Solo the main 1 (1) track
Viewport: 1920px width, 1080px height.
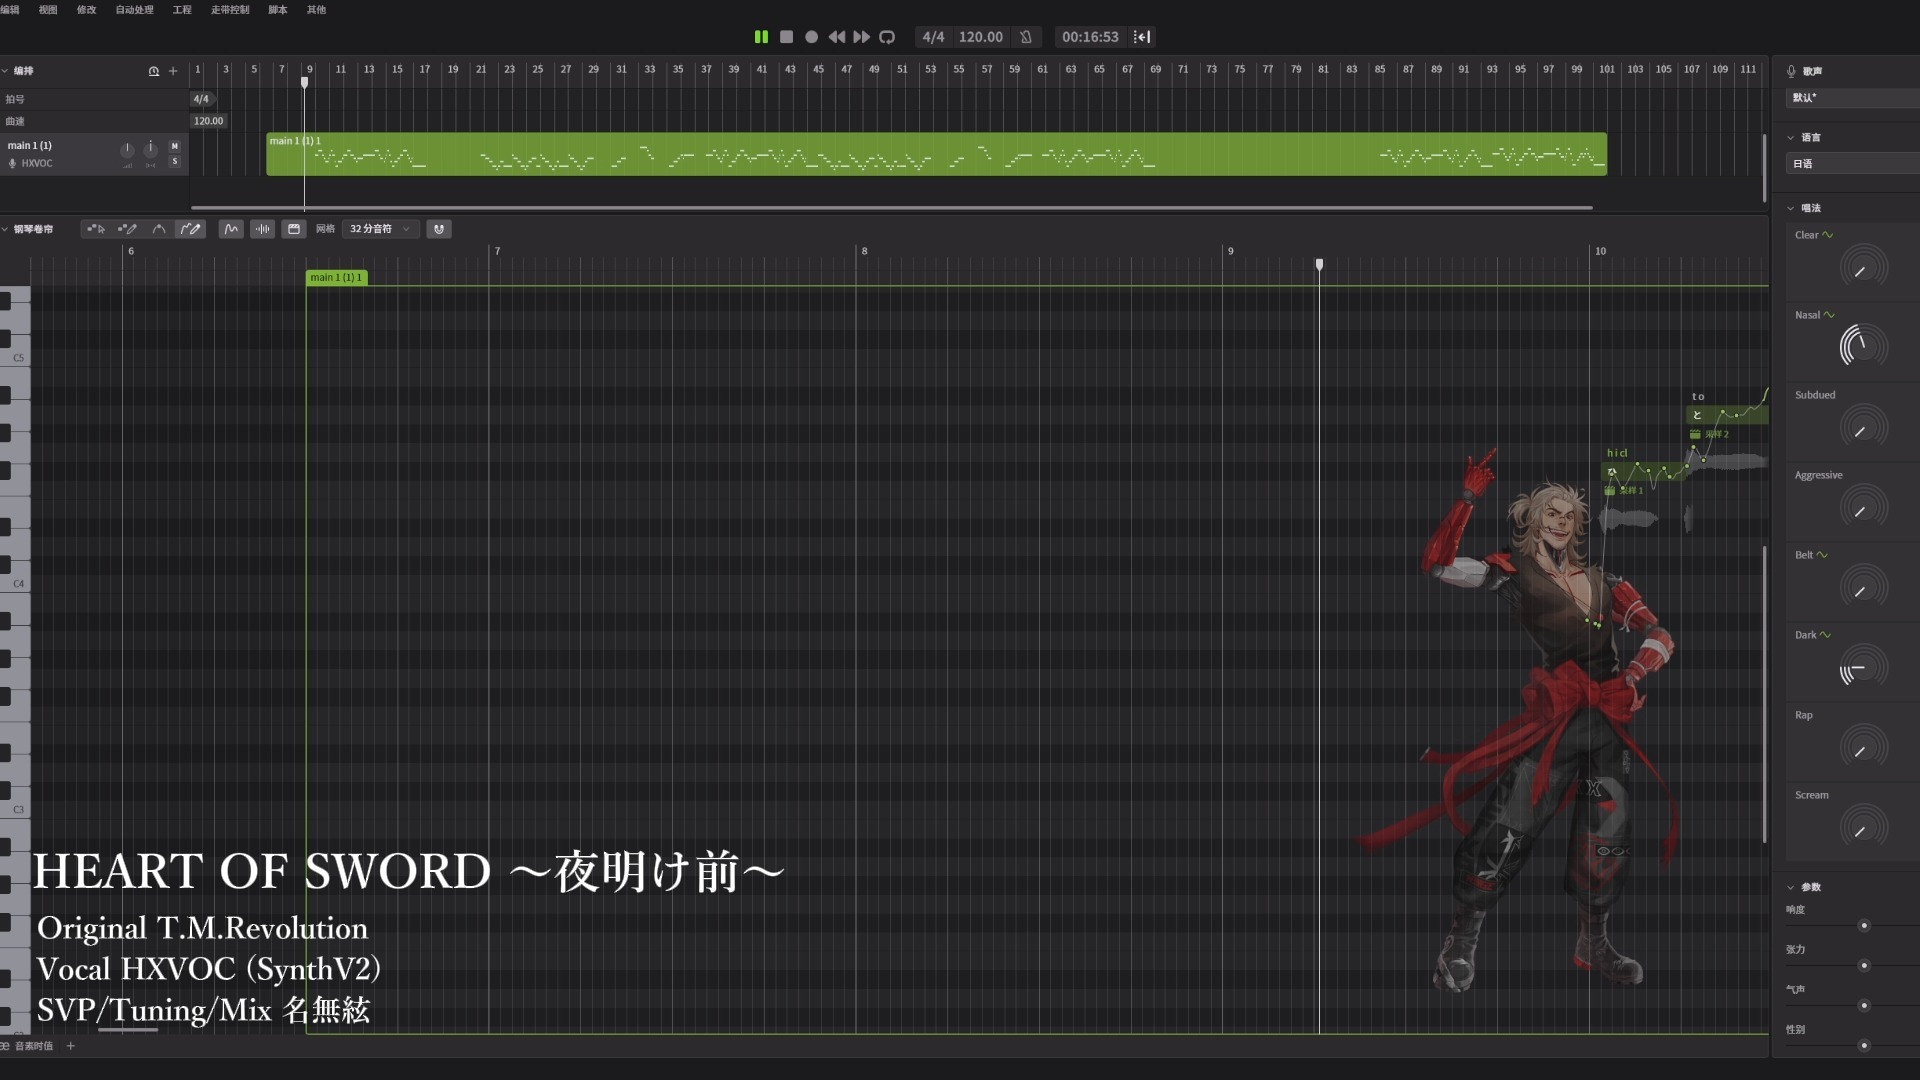(x=175, y=161)
